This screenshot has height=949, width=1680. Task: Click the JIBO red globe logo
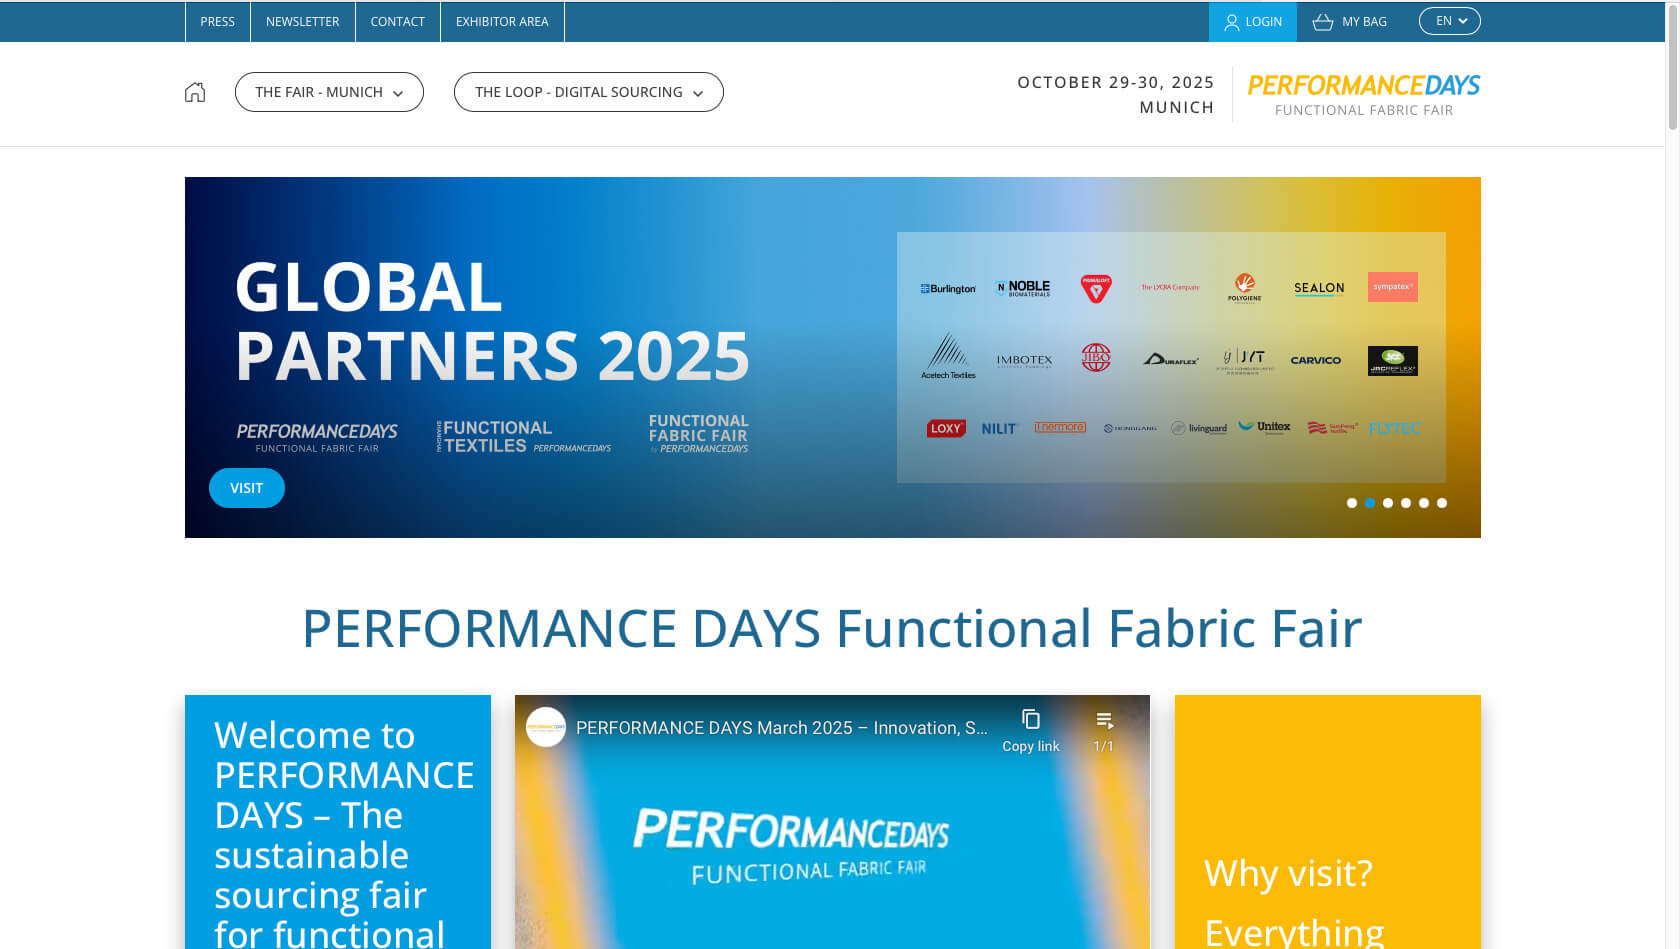(x=1096, y=357)
